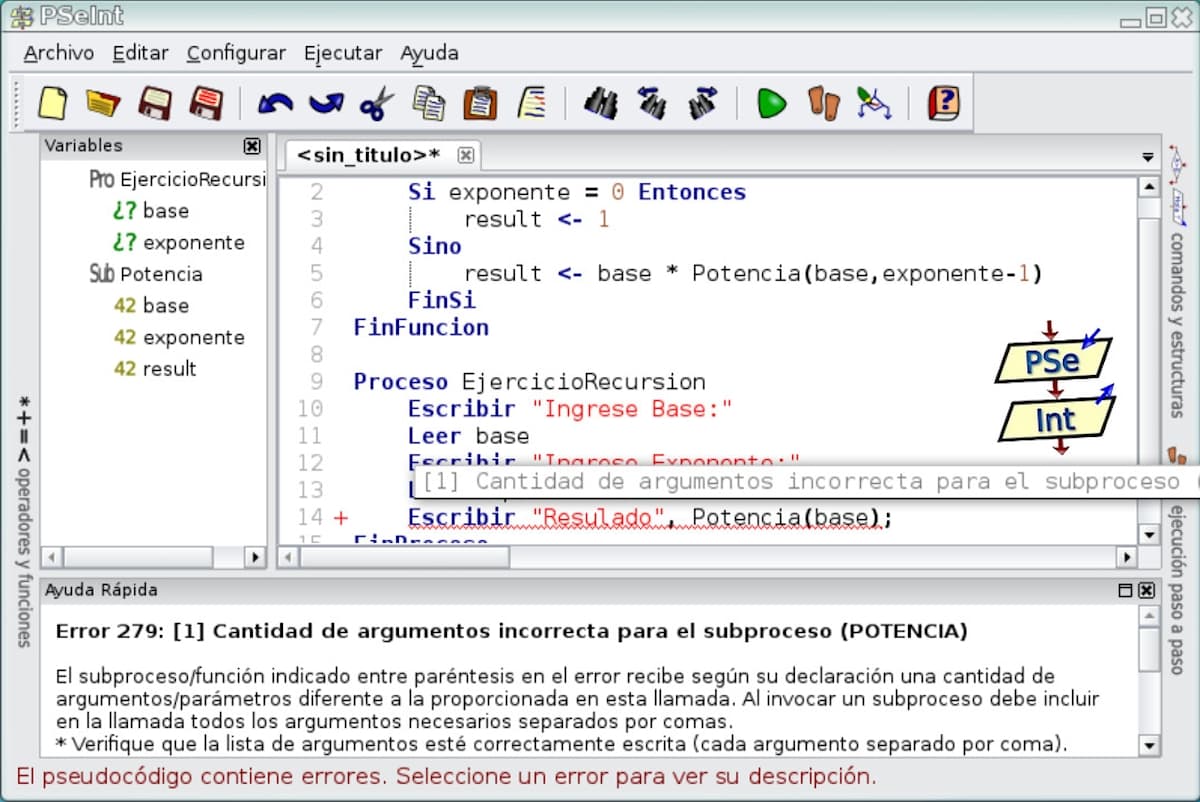The width and height of the screenshot is (1200, 802).
Task: Open a file with the folder icon
Action: click(102, 103)
